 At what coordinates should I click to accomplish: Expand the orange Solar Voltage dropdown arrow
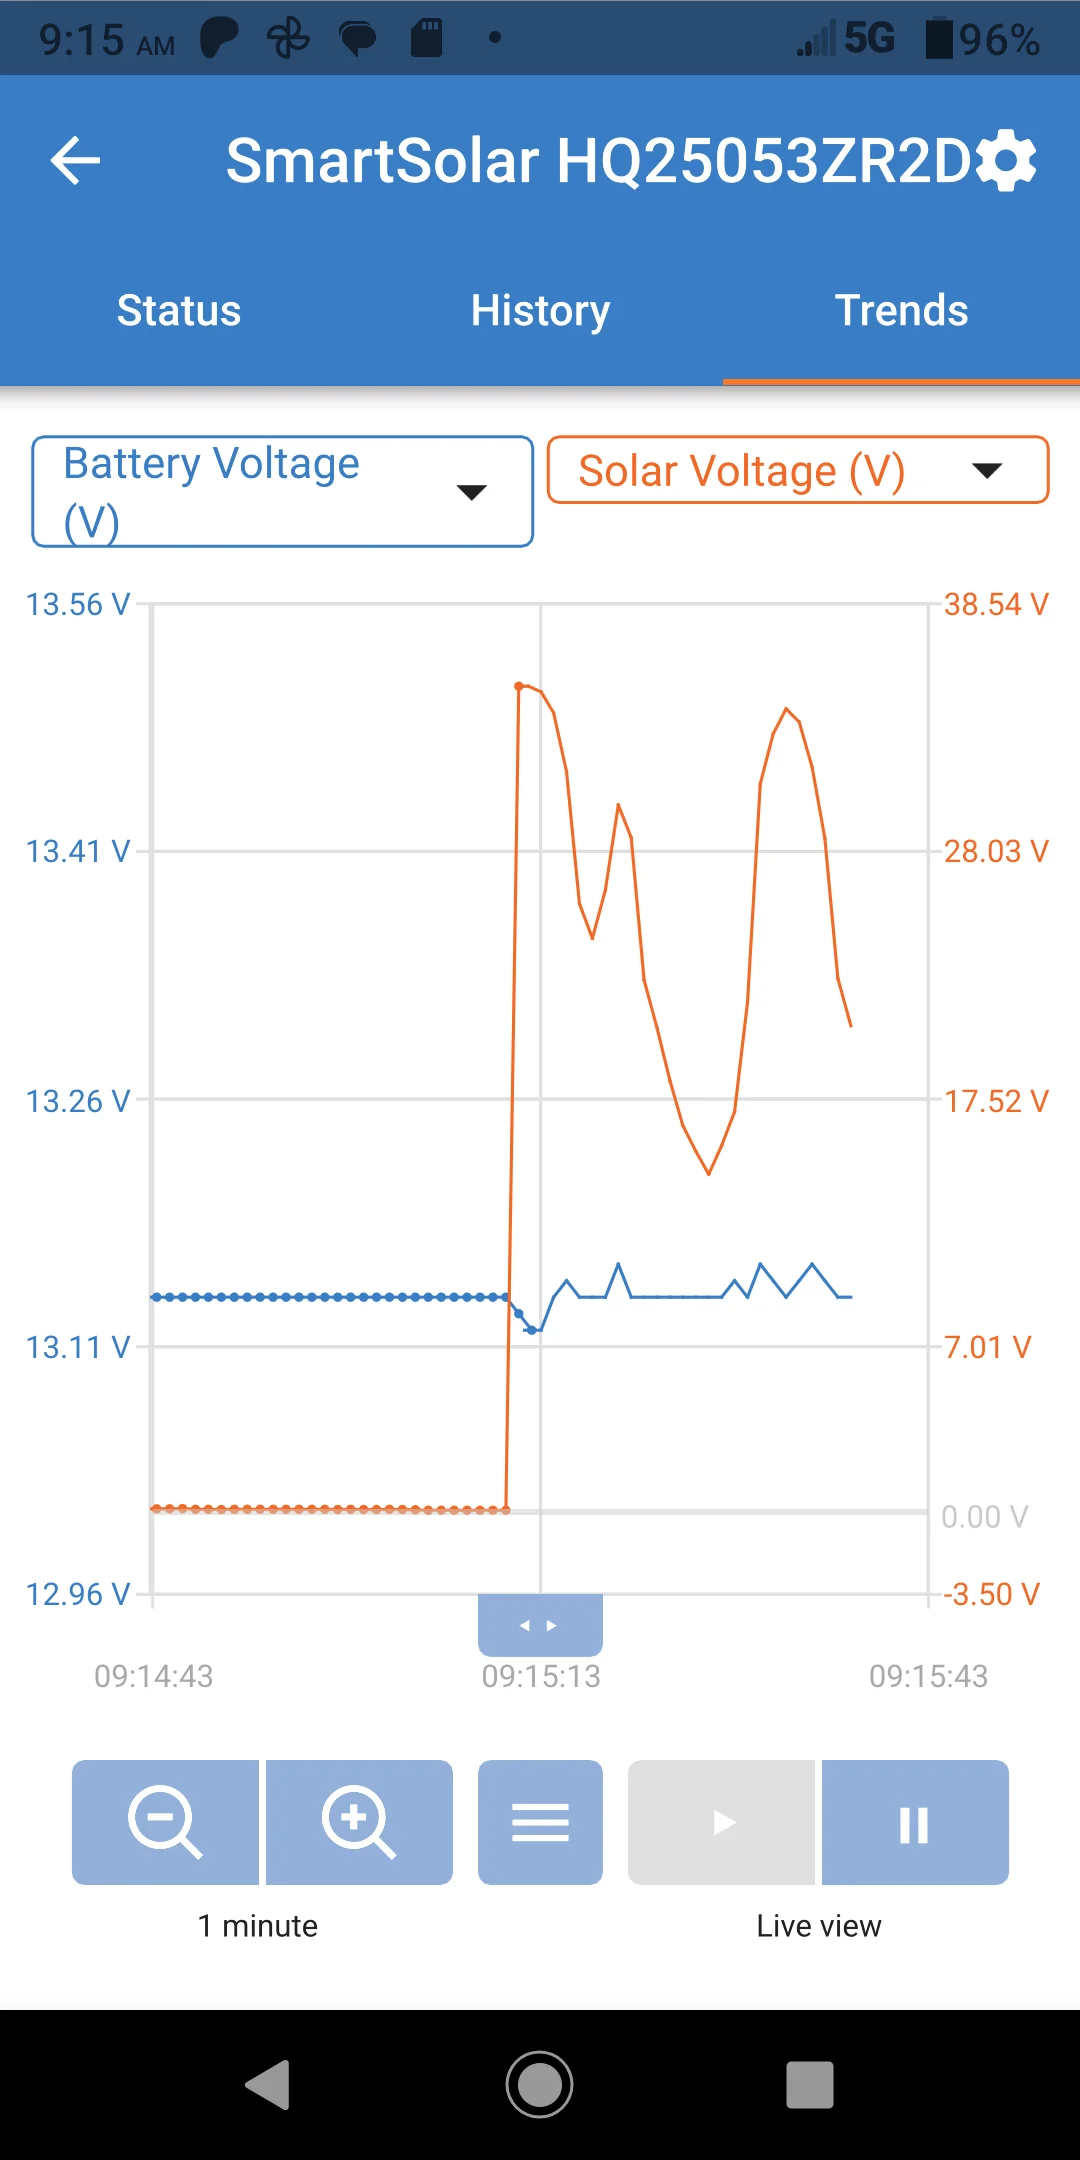click(x=987, y=471)
